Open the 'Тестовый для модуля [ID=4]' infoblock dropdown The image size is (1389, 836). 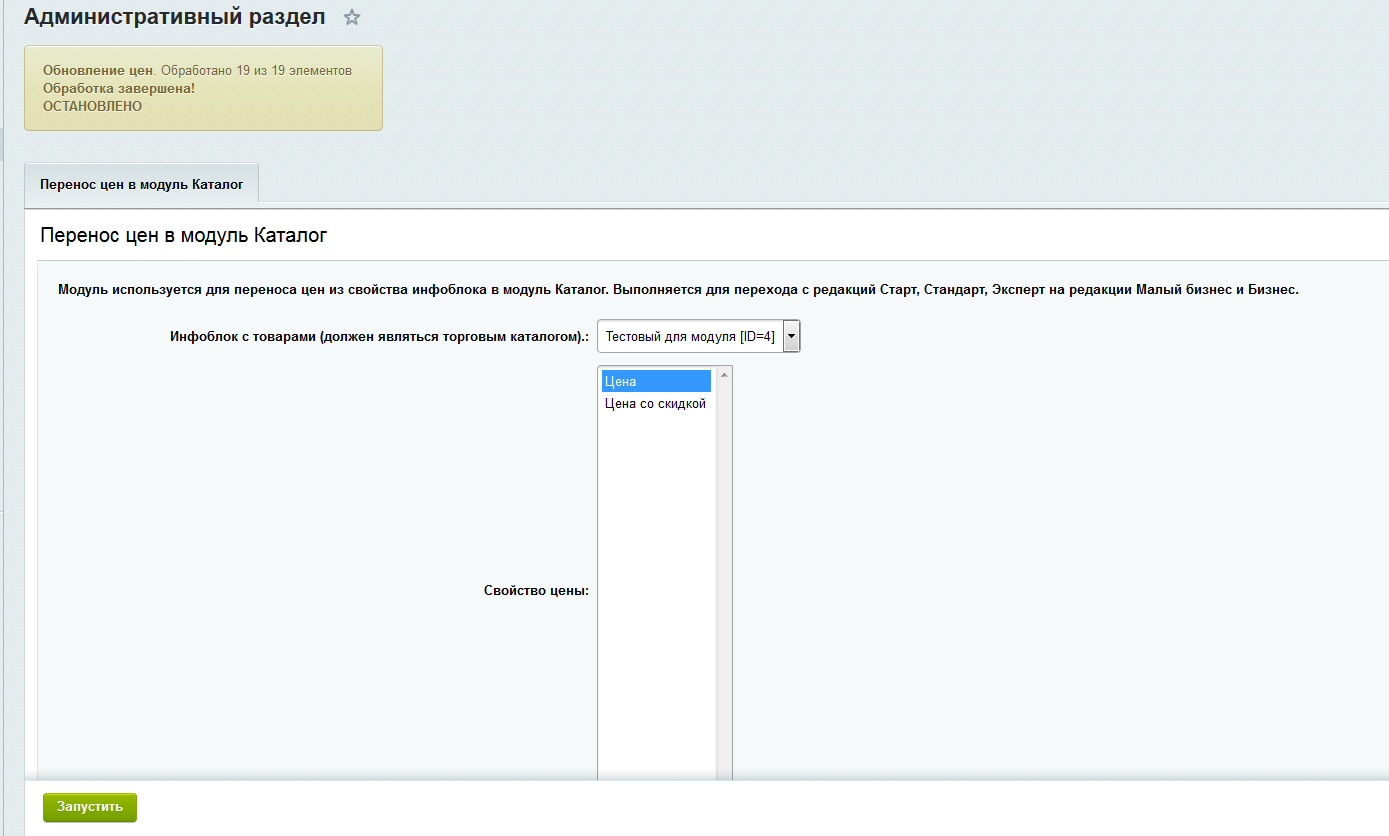point(689,337)
